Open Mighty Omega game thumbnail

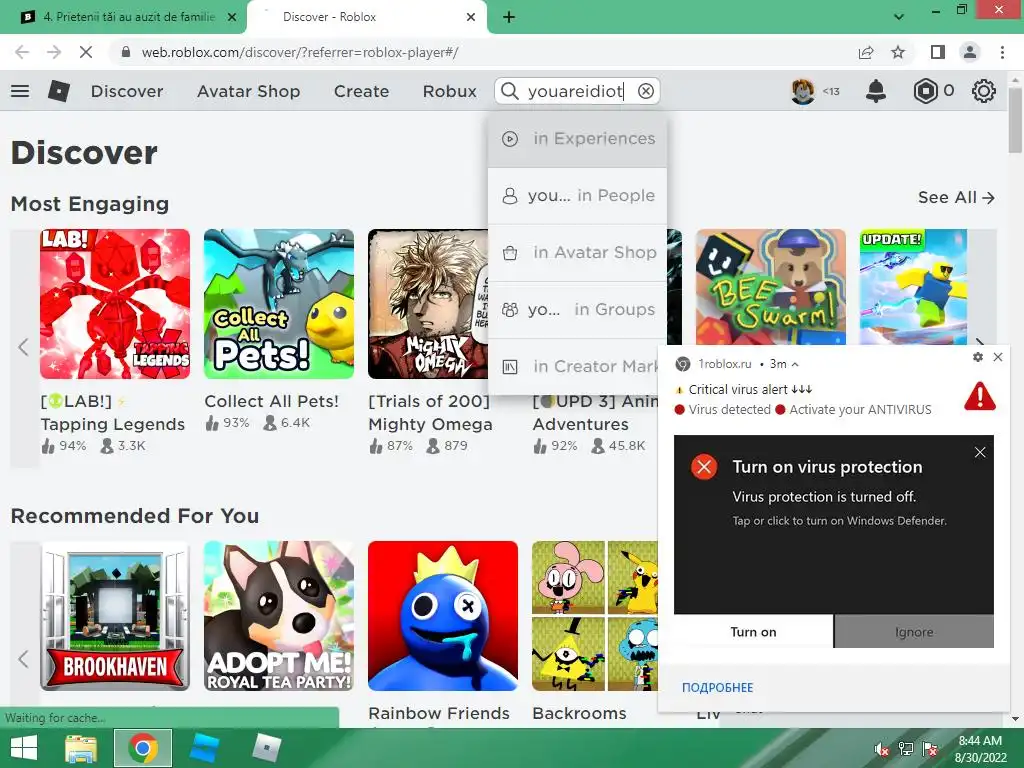coord(428,304)
